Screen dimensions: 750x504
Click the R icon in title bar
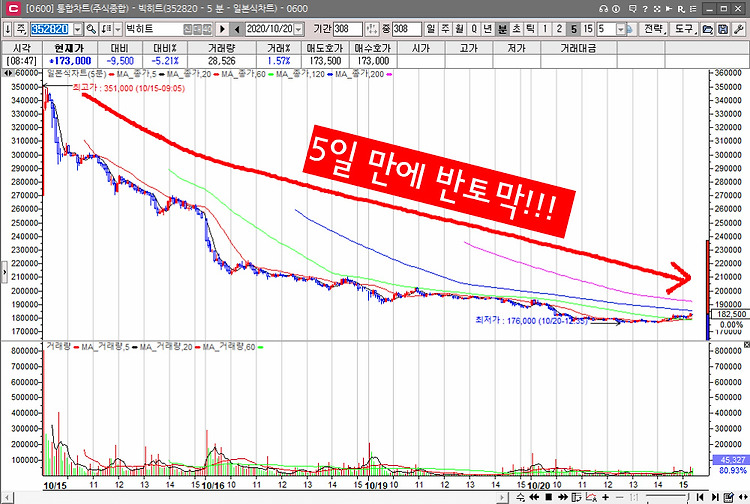coord(681,9)
